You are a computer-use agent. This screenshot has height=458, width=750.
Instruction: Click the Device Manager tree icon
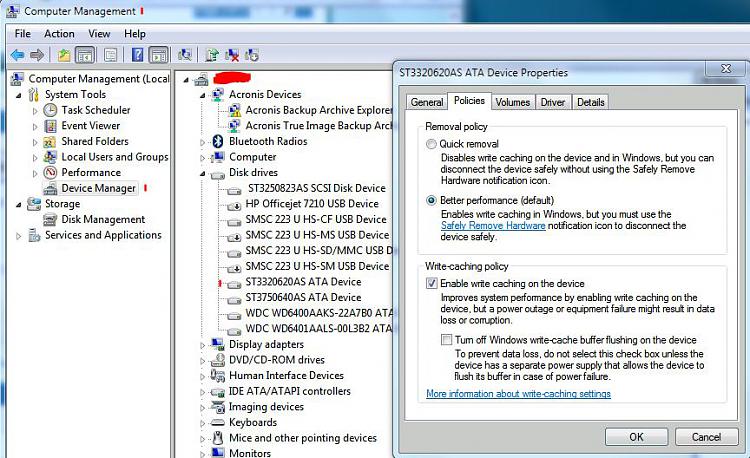50,189
